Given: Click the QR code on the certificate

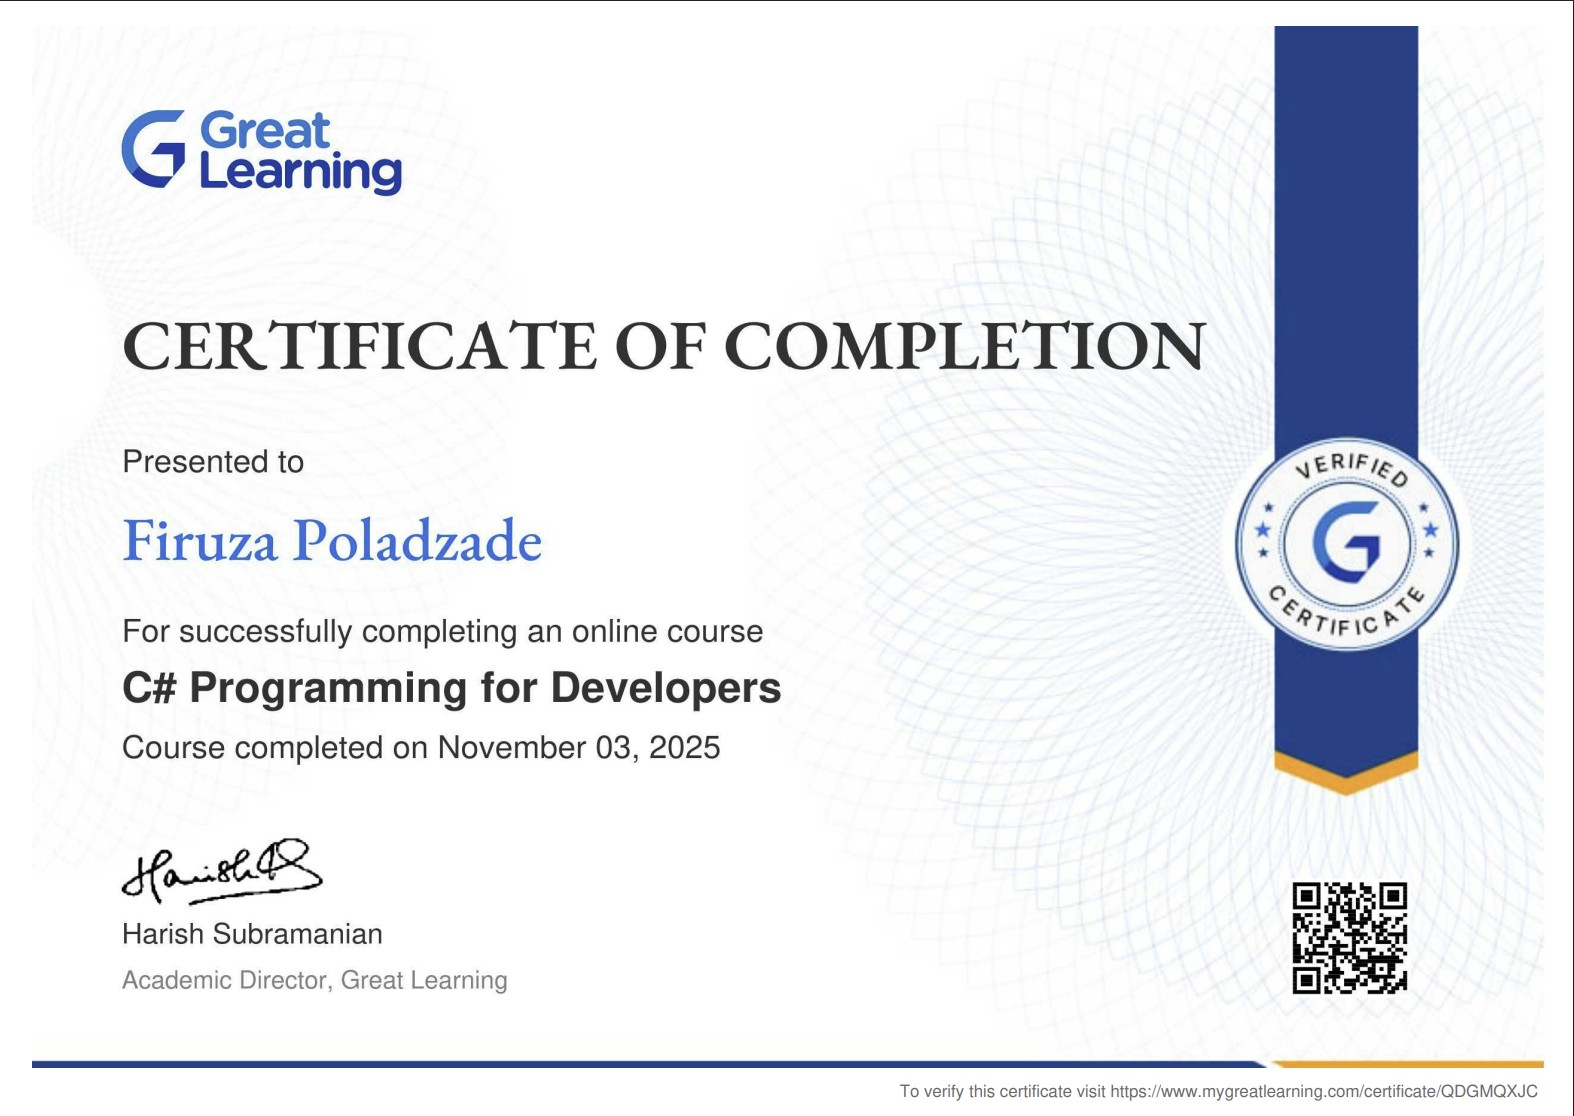Looking at the screenshot, I should point(1349,937).
